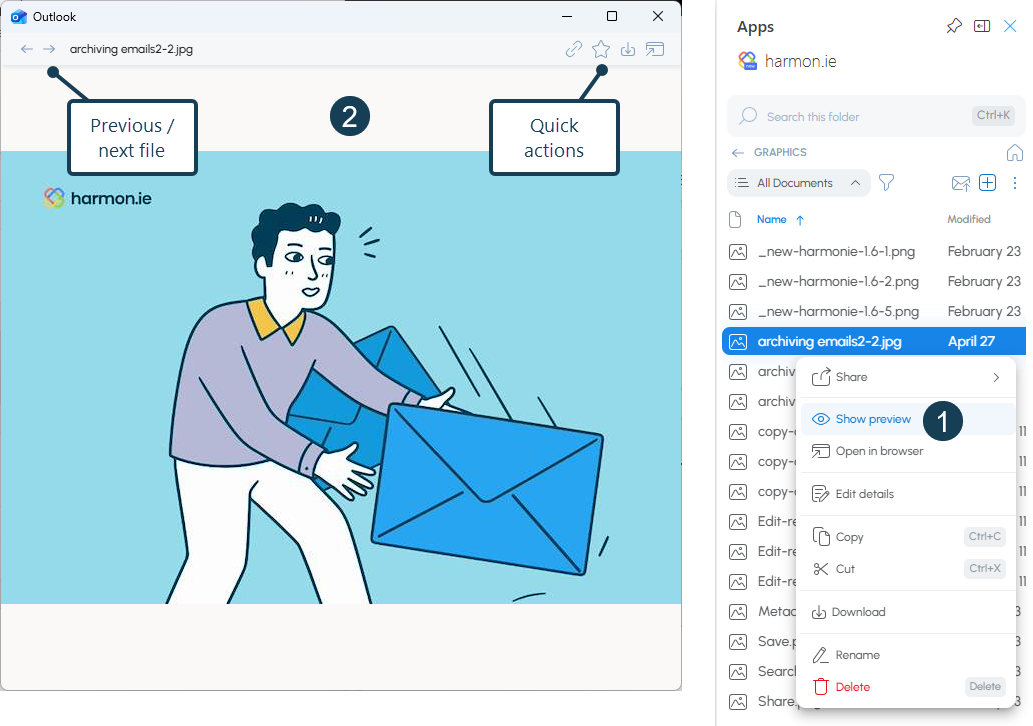Click file type column header icon
Screen dimensions: 1033x726
pos(735,219)
